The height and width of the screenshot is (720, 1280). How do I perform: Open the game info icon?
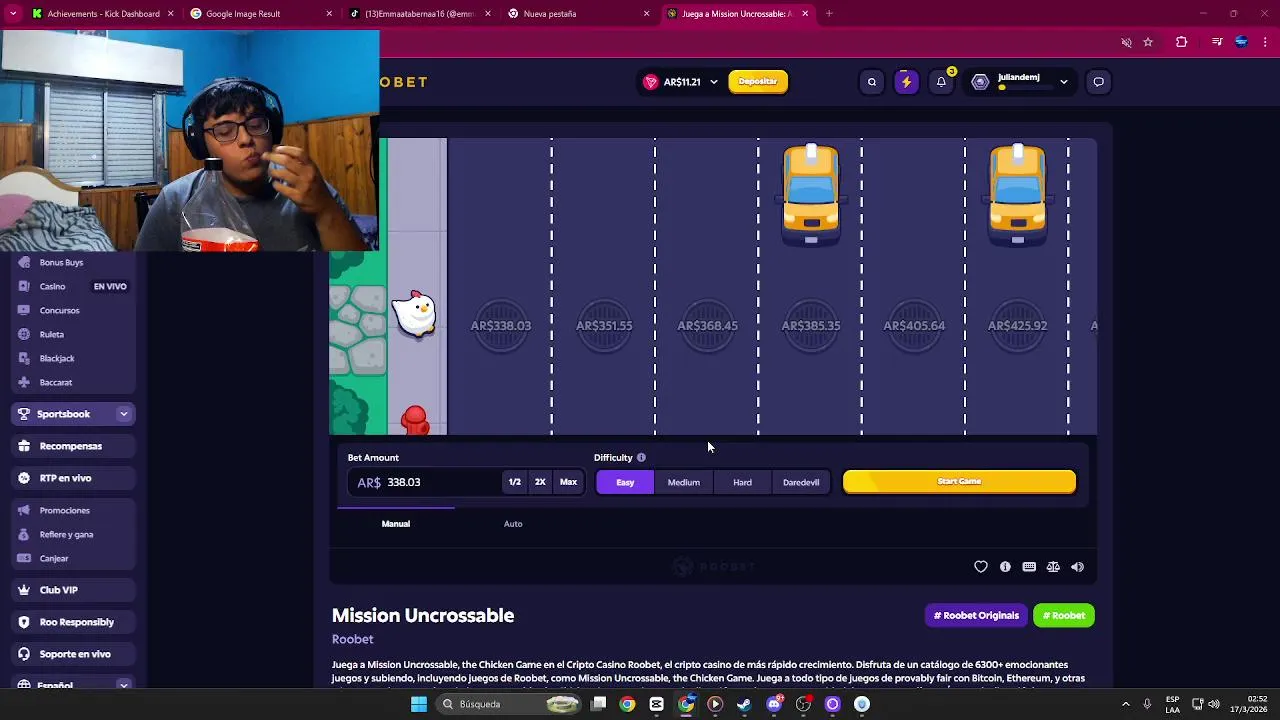[1005, 567]
